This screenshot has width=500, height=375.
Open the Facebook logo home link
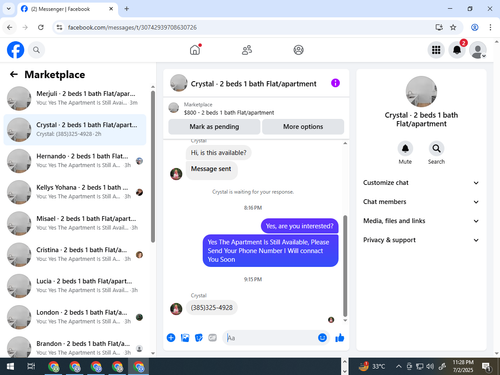tap(15, 50)
